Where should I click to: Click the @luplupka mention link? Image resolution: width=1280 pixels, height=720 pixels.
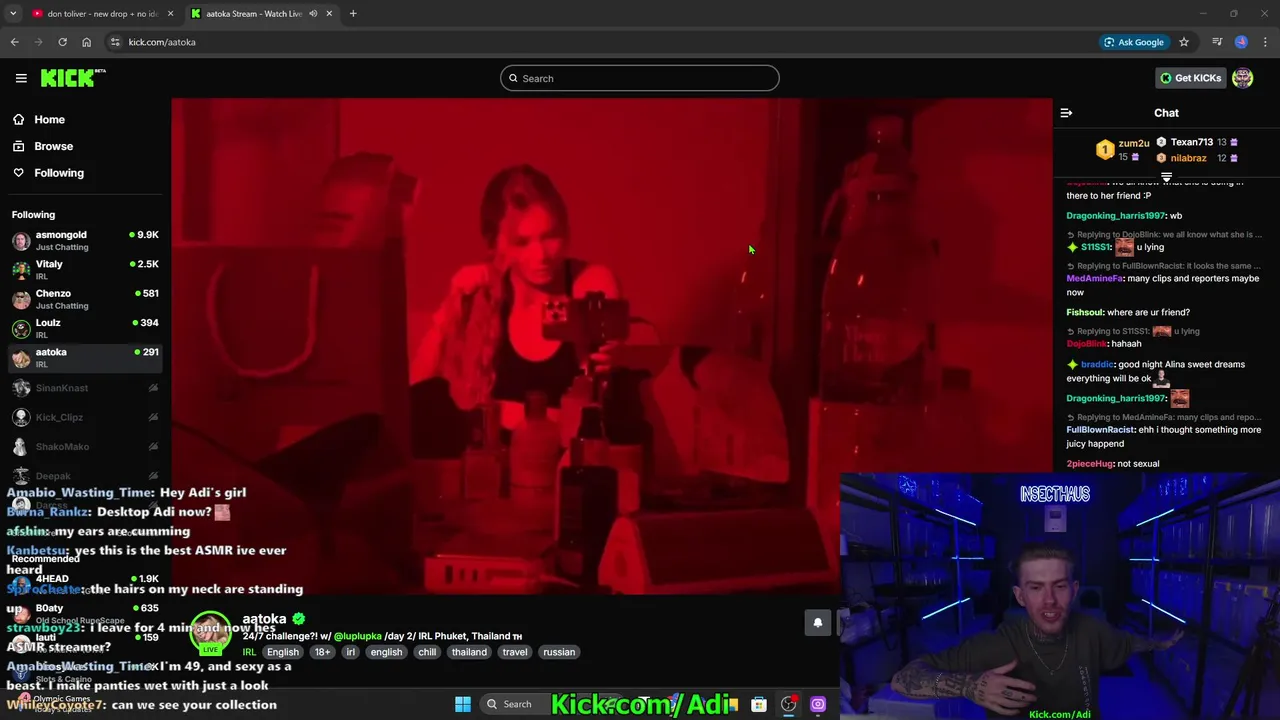(357, 636)
